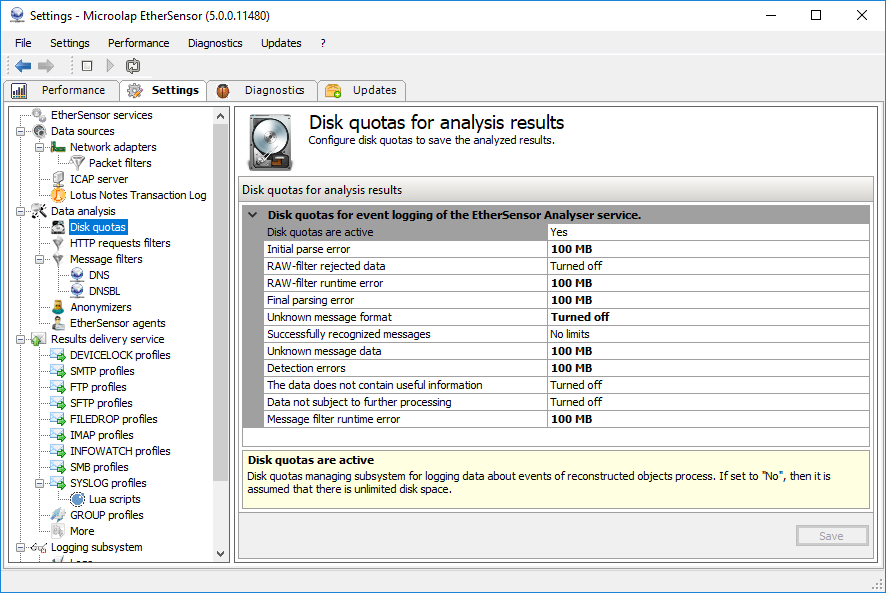Screen dimensions: 886x593
Task: Click the DNSBL globe icon
Action: [77, 291]
